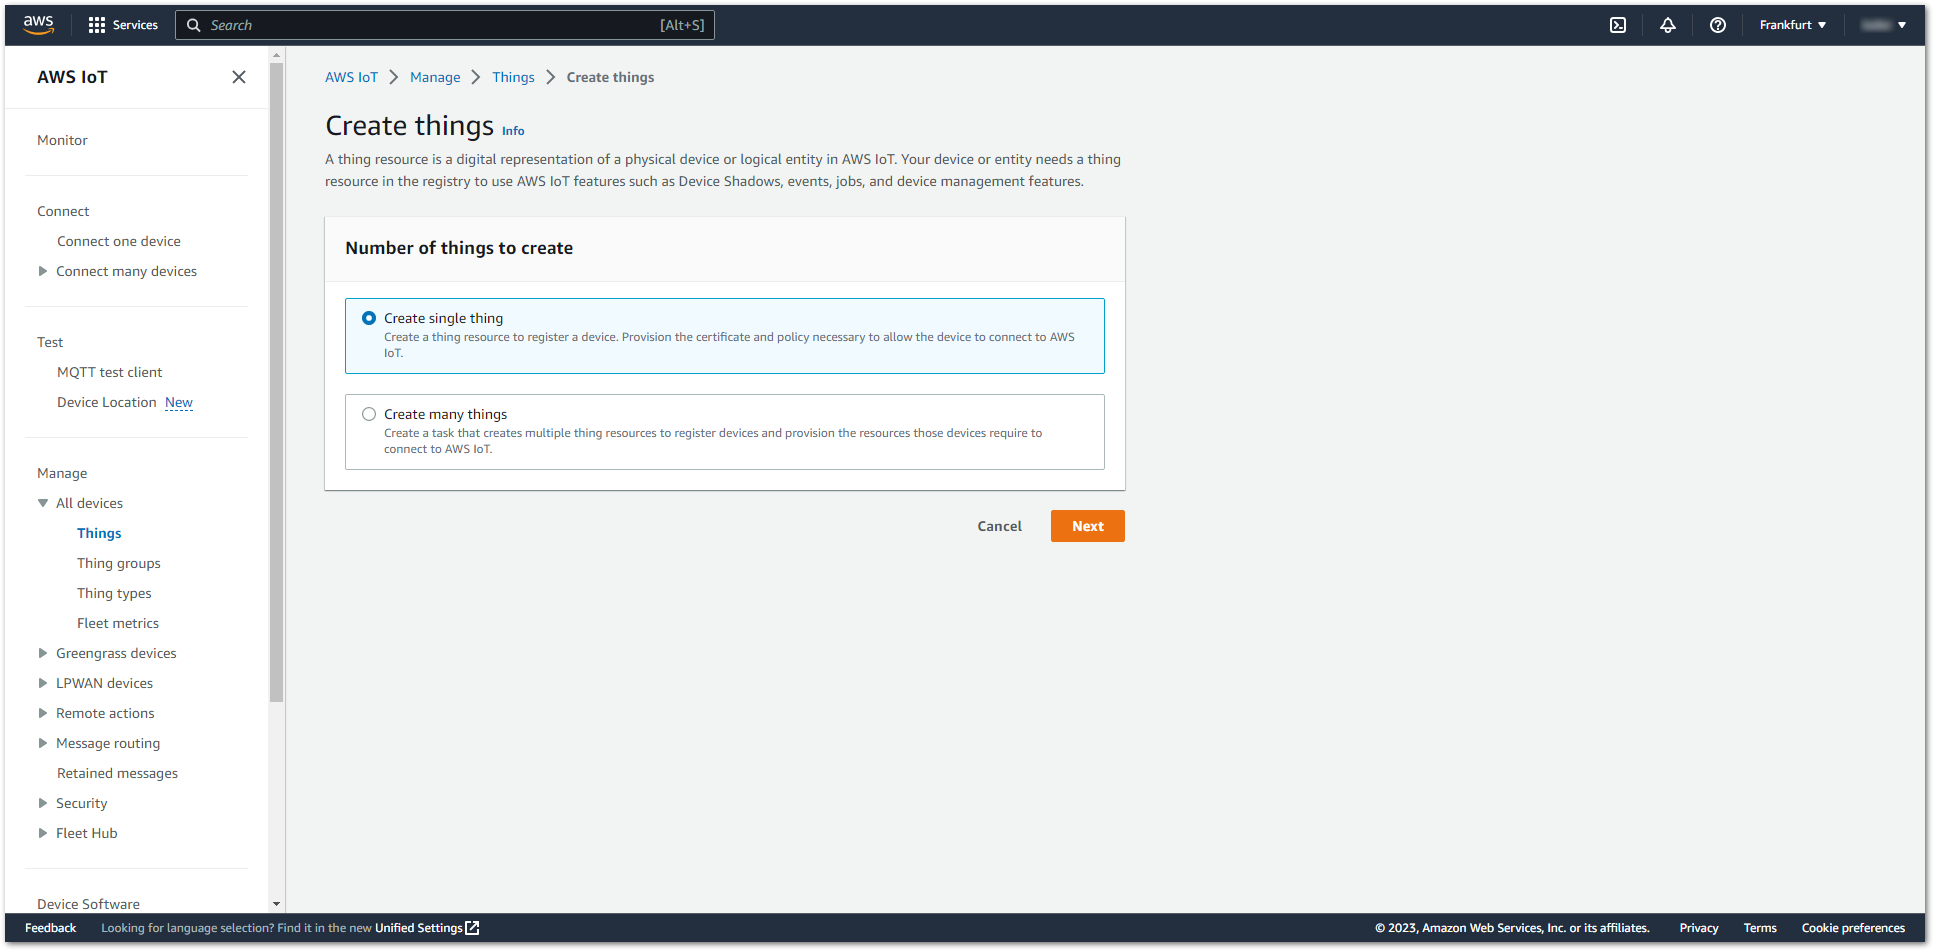This screenshot has height=951, width=1934.
Task: Click the Connect section heading
Action: (x=63, y=211)
